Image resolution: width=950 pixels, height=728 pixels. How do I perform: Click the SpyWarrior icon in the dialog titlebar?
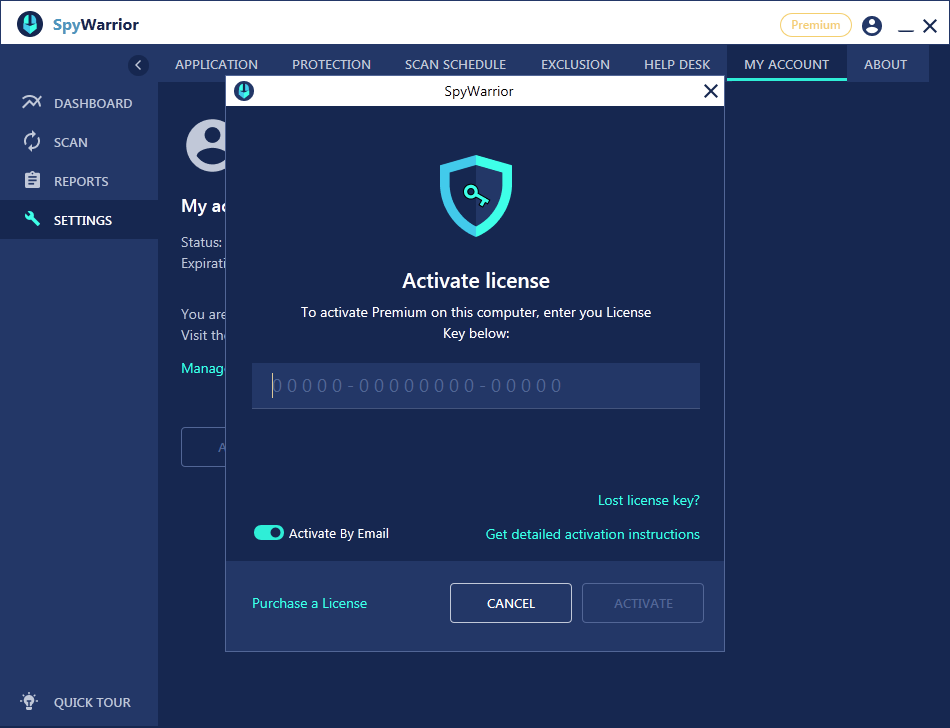[x=243, y=90]
